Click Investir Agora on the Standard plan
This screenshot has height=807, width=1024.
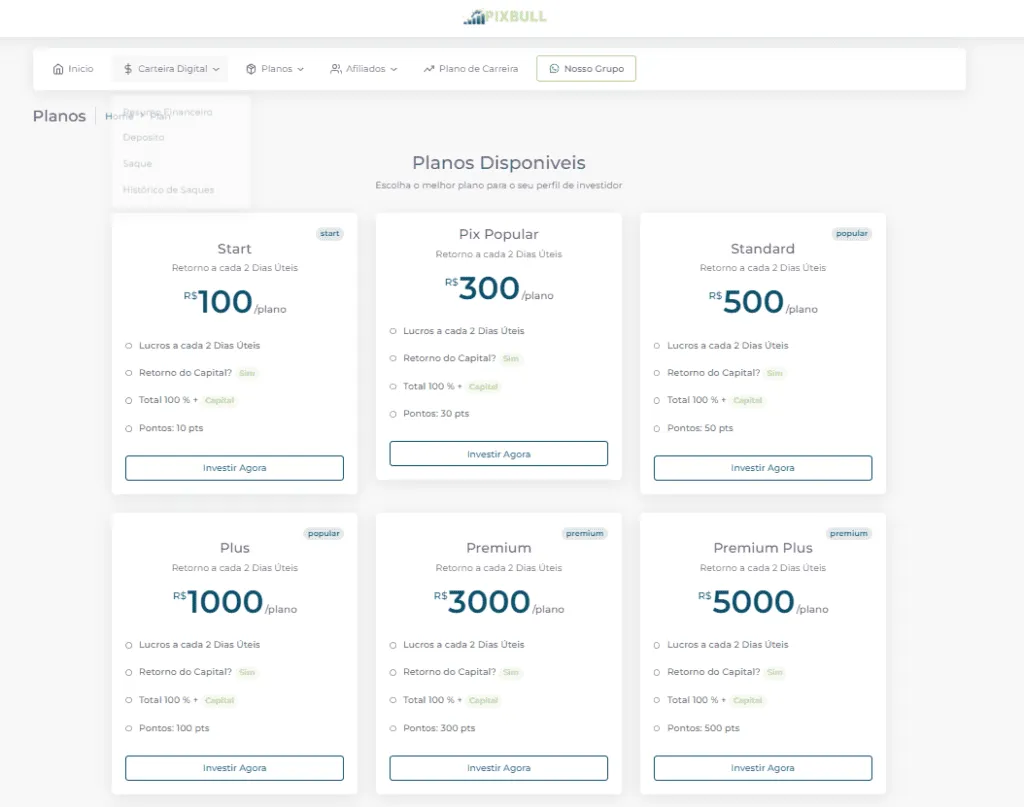point(762,467)
